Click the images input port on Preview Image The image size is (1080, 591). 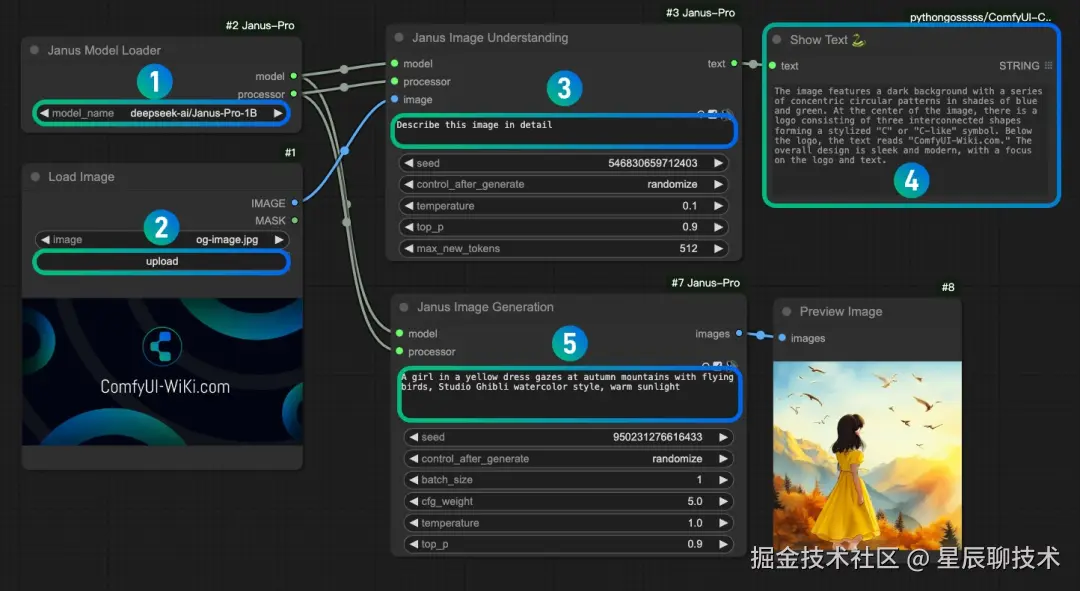[782, 338]
